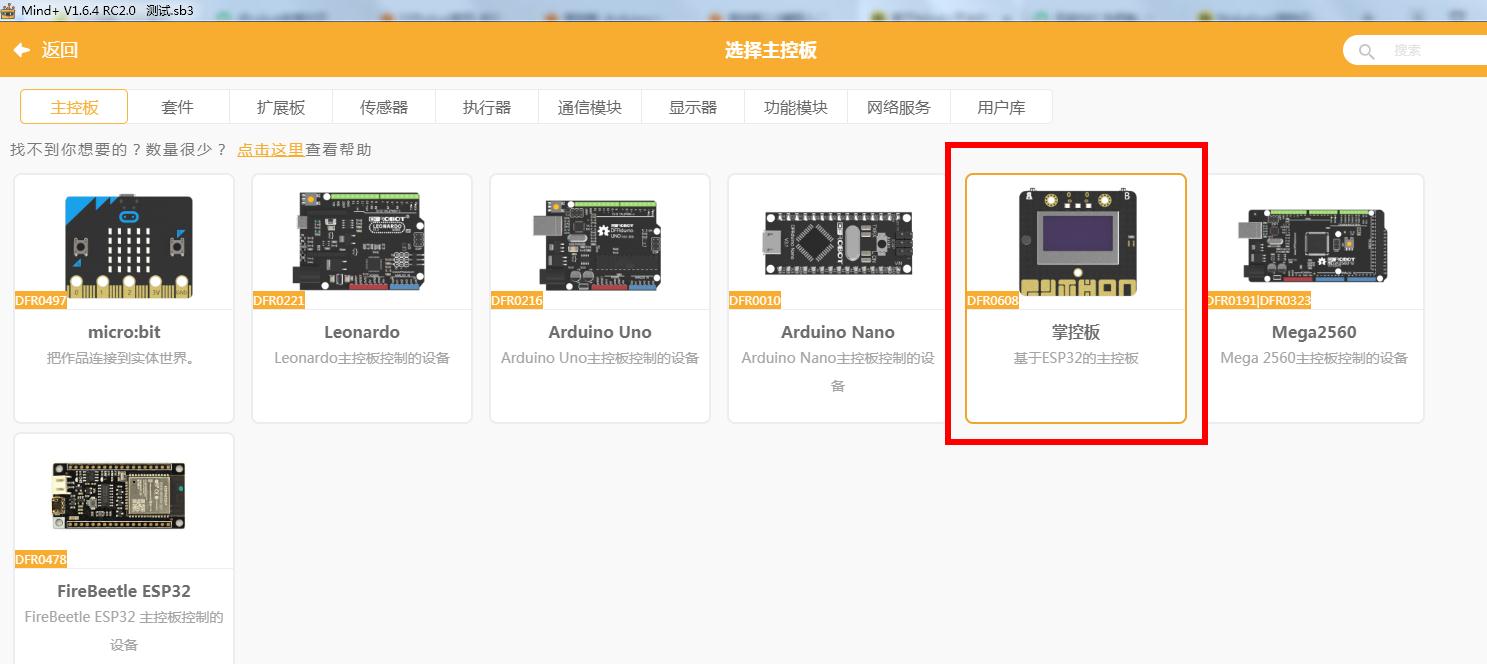Click description Arduino Uno主控板控制的设备

coord(600,358)
